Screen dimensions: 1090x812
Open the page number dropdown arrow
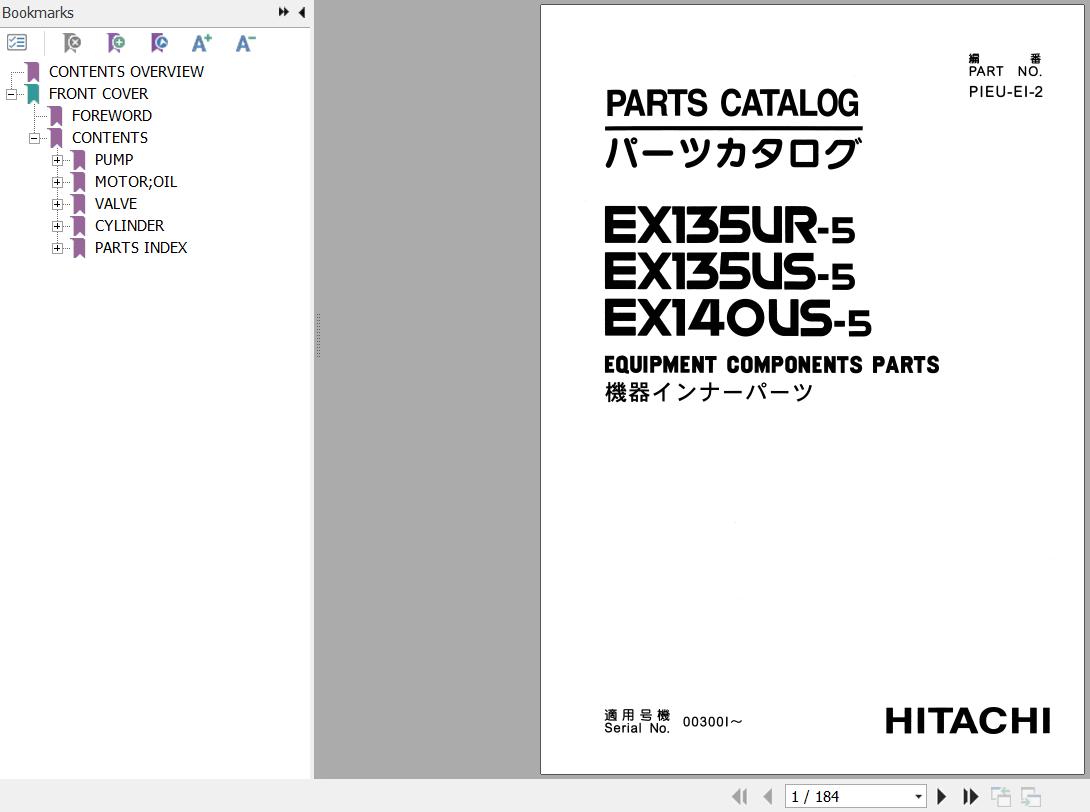[918, 797]
